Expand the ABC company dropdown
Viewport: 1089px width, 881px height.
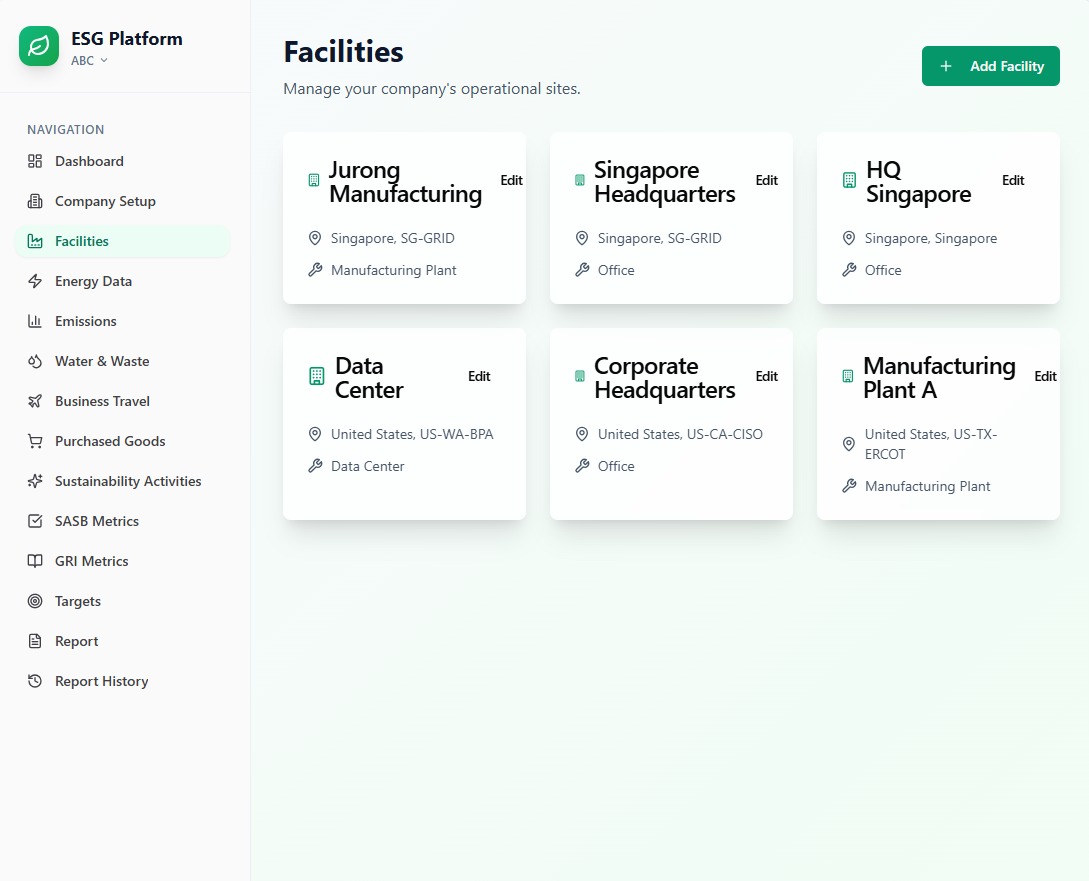pos(89,61)
